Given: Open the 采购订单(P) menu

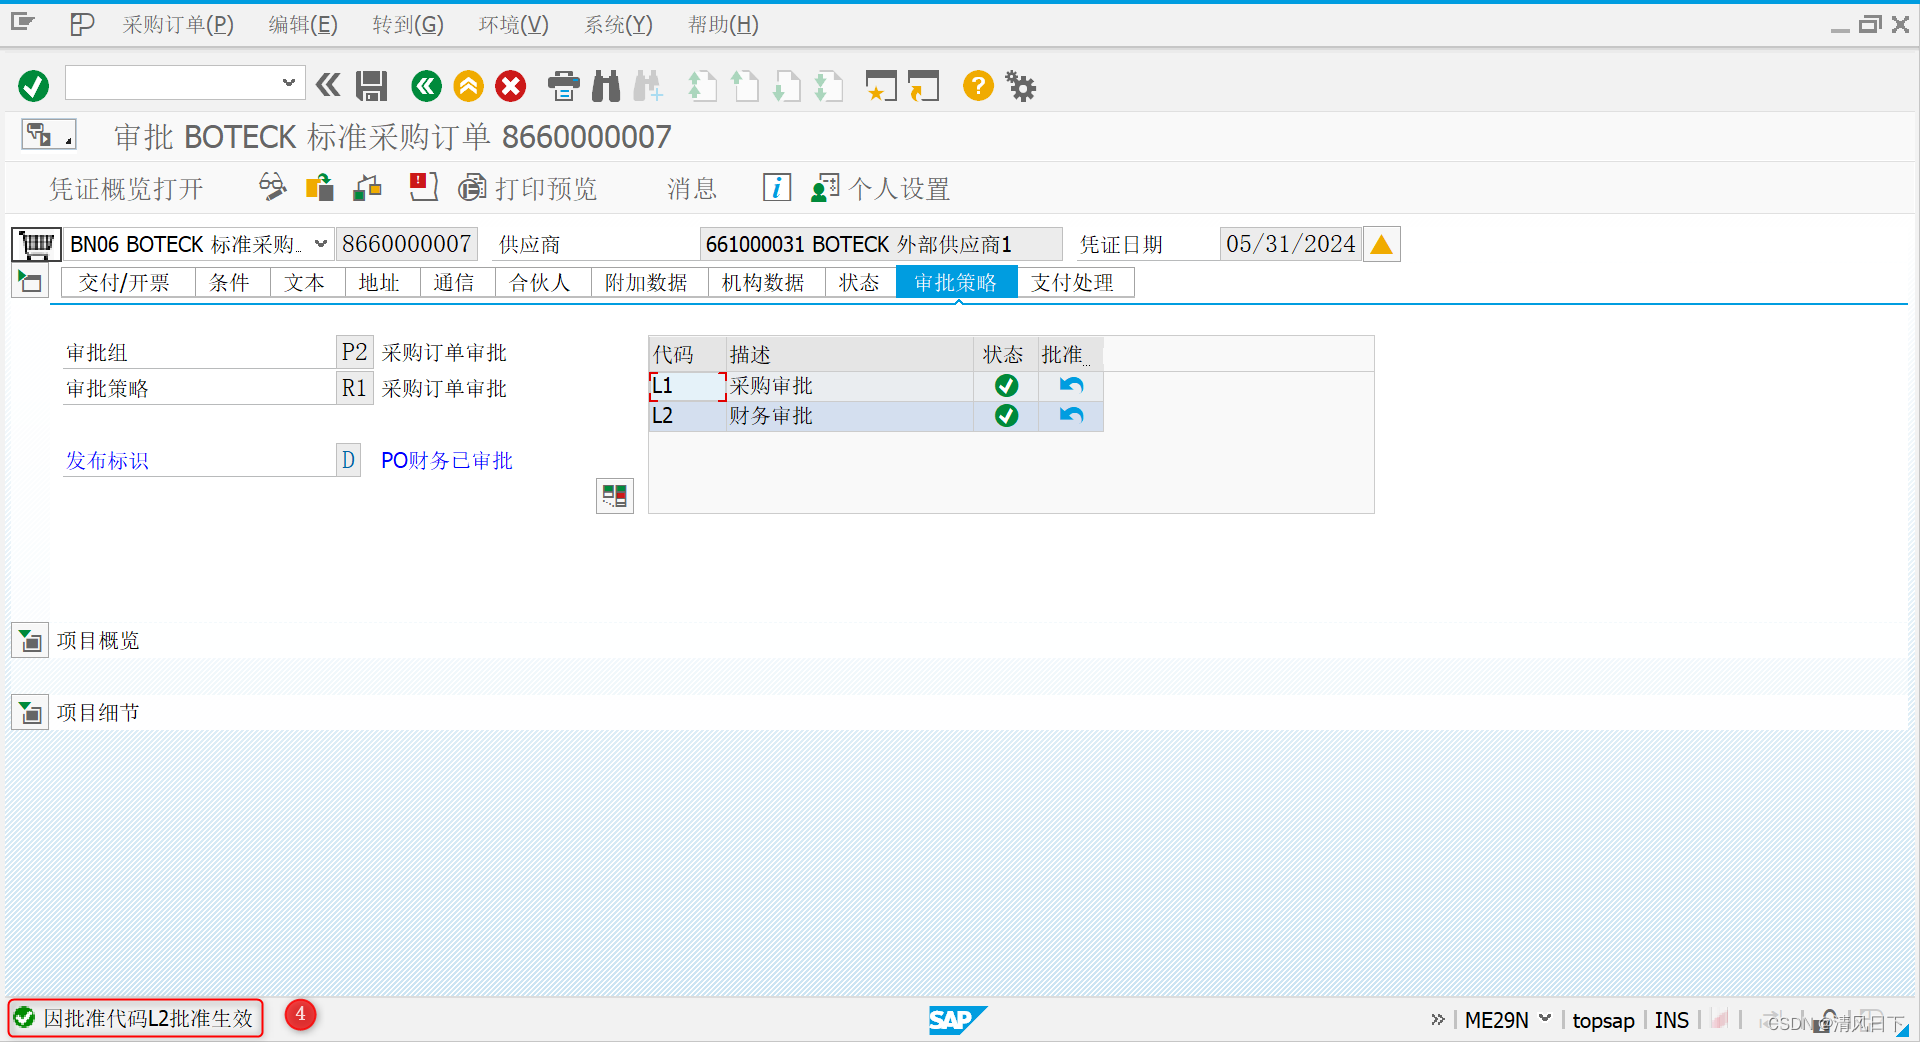Looking at the screenshot, I should (x=178, y=25).
